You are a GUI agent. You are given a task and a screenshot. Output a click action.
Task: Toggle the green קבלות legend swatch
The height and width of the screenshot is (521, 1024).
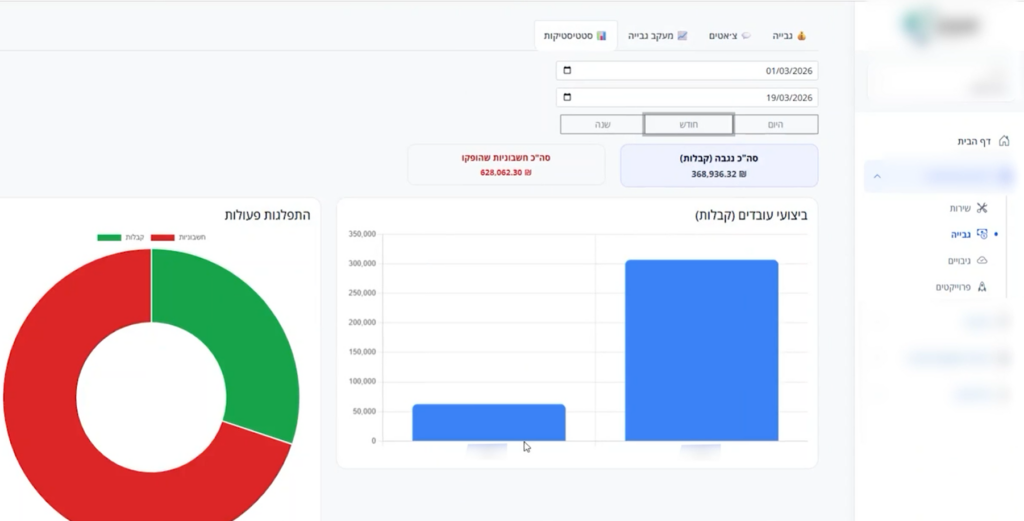tap(109, 238)
